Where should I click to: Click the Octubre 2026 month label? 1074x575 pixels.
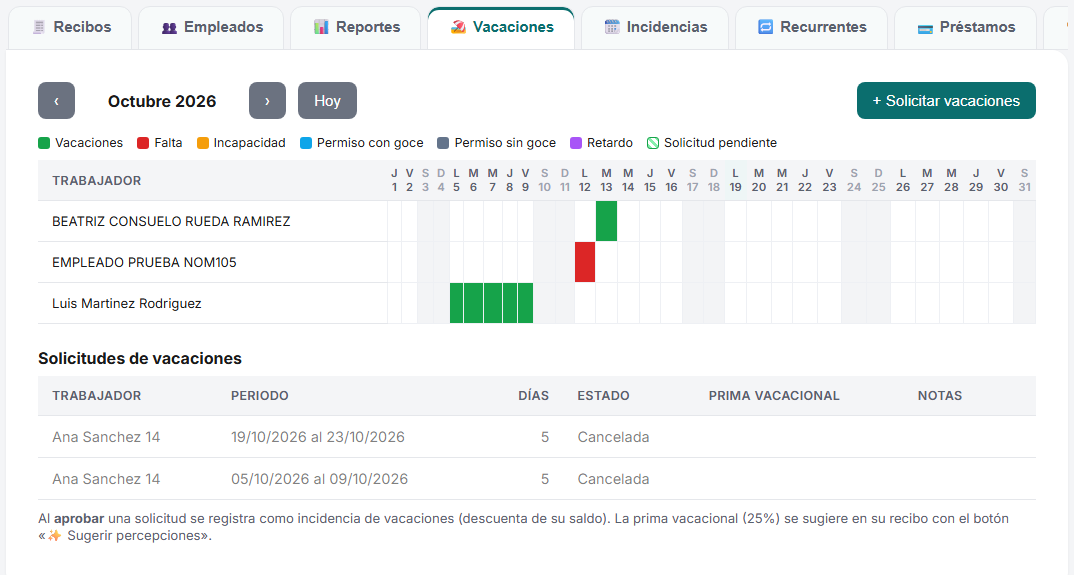162,101
